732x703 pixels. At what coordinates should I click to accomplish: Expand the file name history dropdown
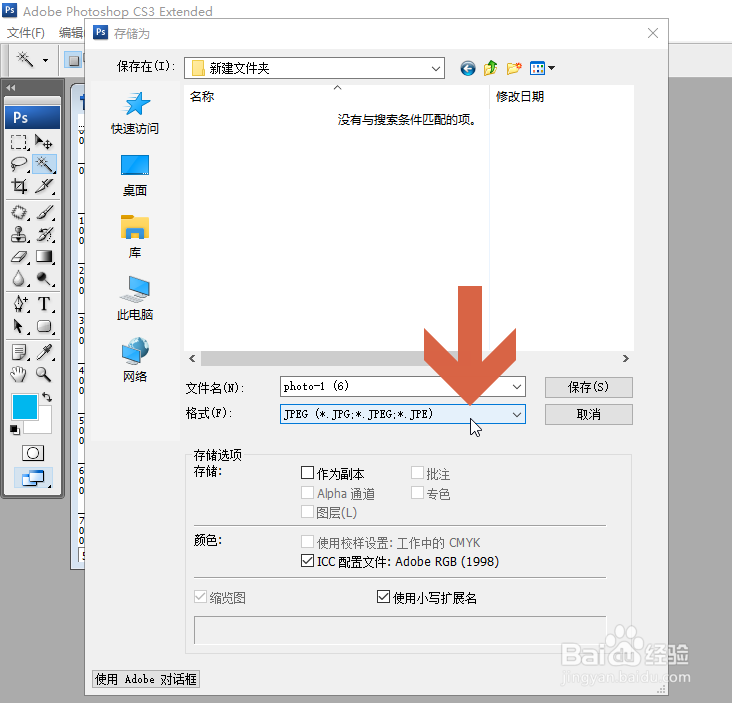tap(517, 387)
